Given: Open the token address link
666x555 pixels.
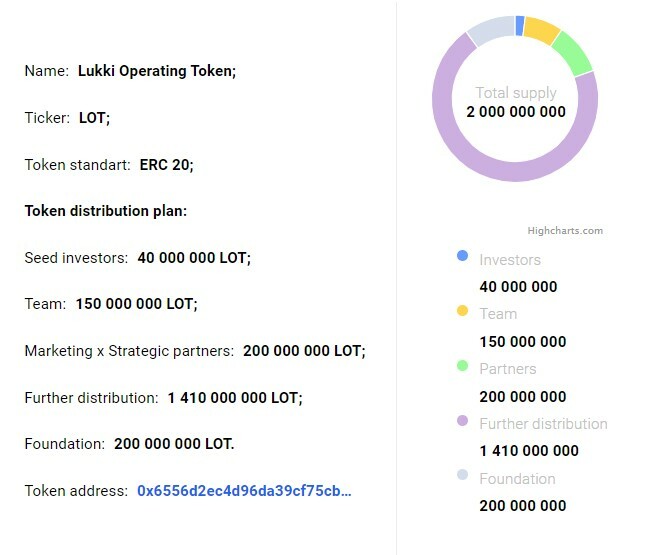Looking at the screenshot, I should pyautogui.click(x=244, y=491).
